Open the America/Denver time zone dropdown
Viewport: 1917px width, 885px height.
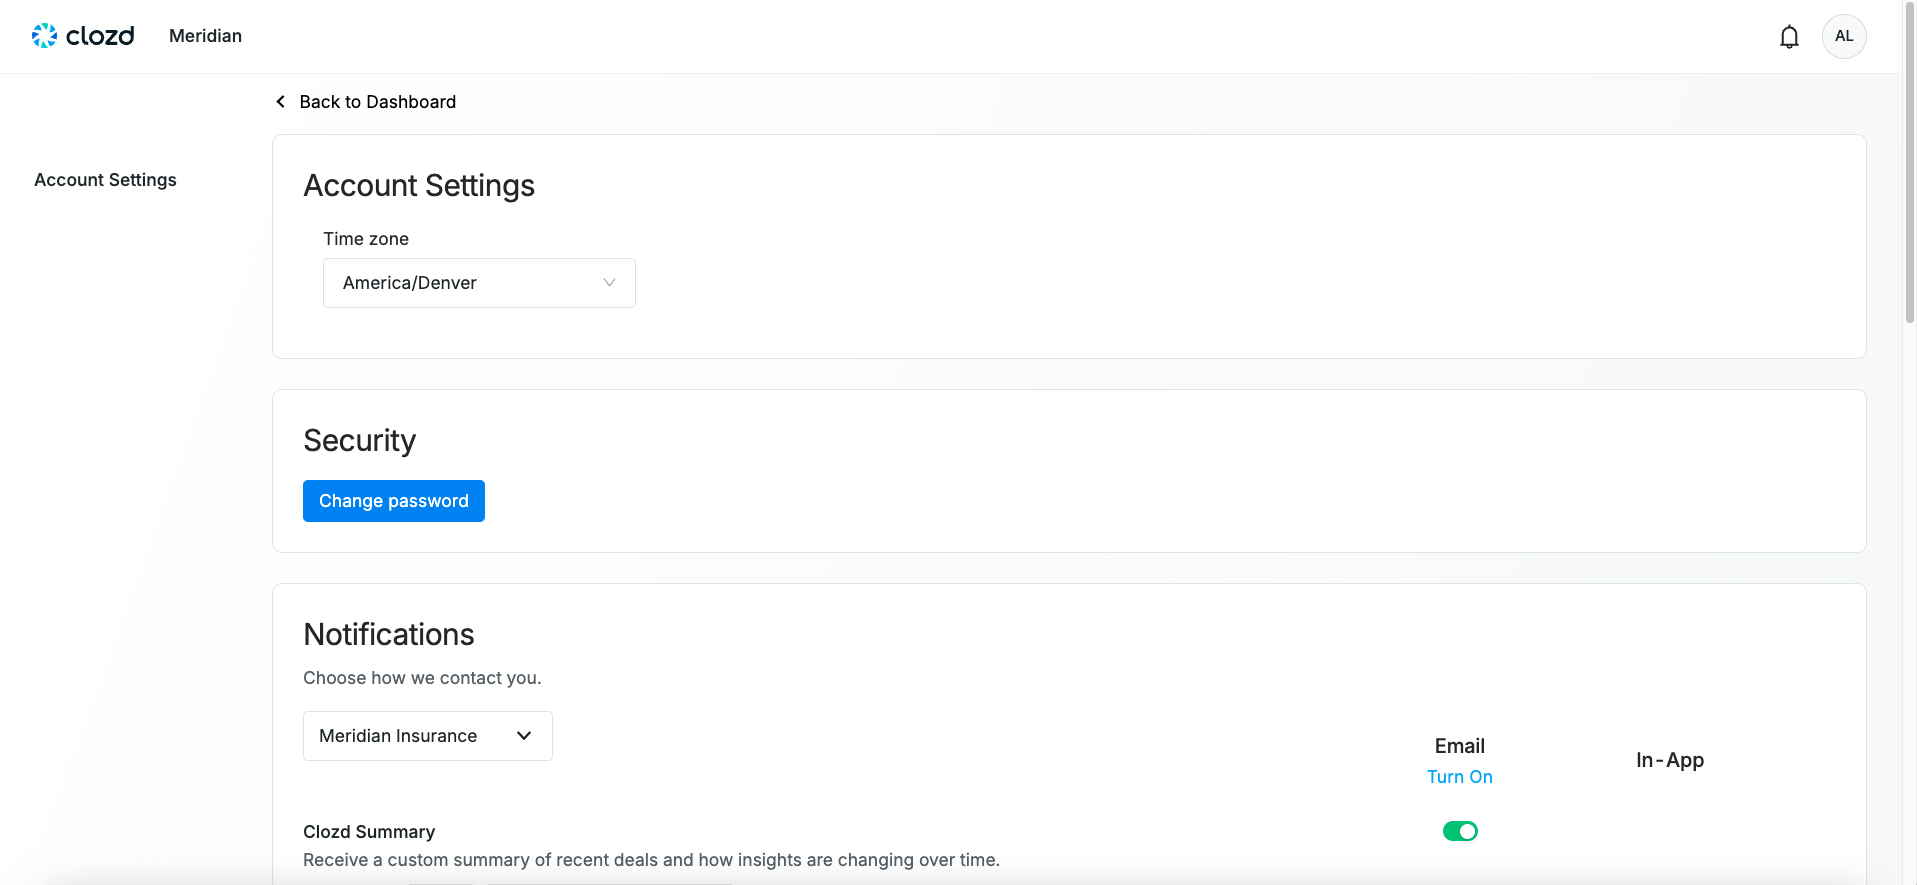pyautogui.click(x=479, y=283)
